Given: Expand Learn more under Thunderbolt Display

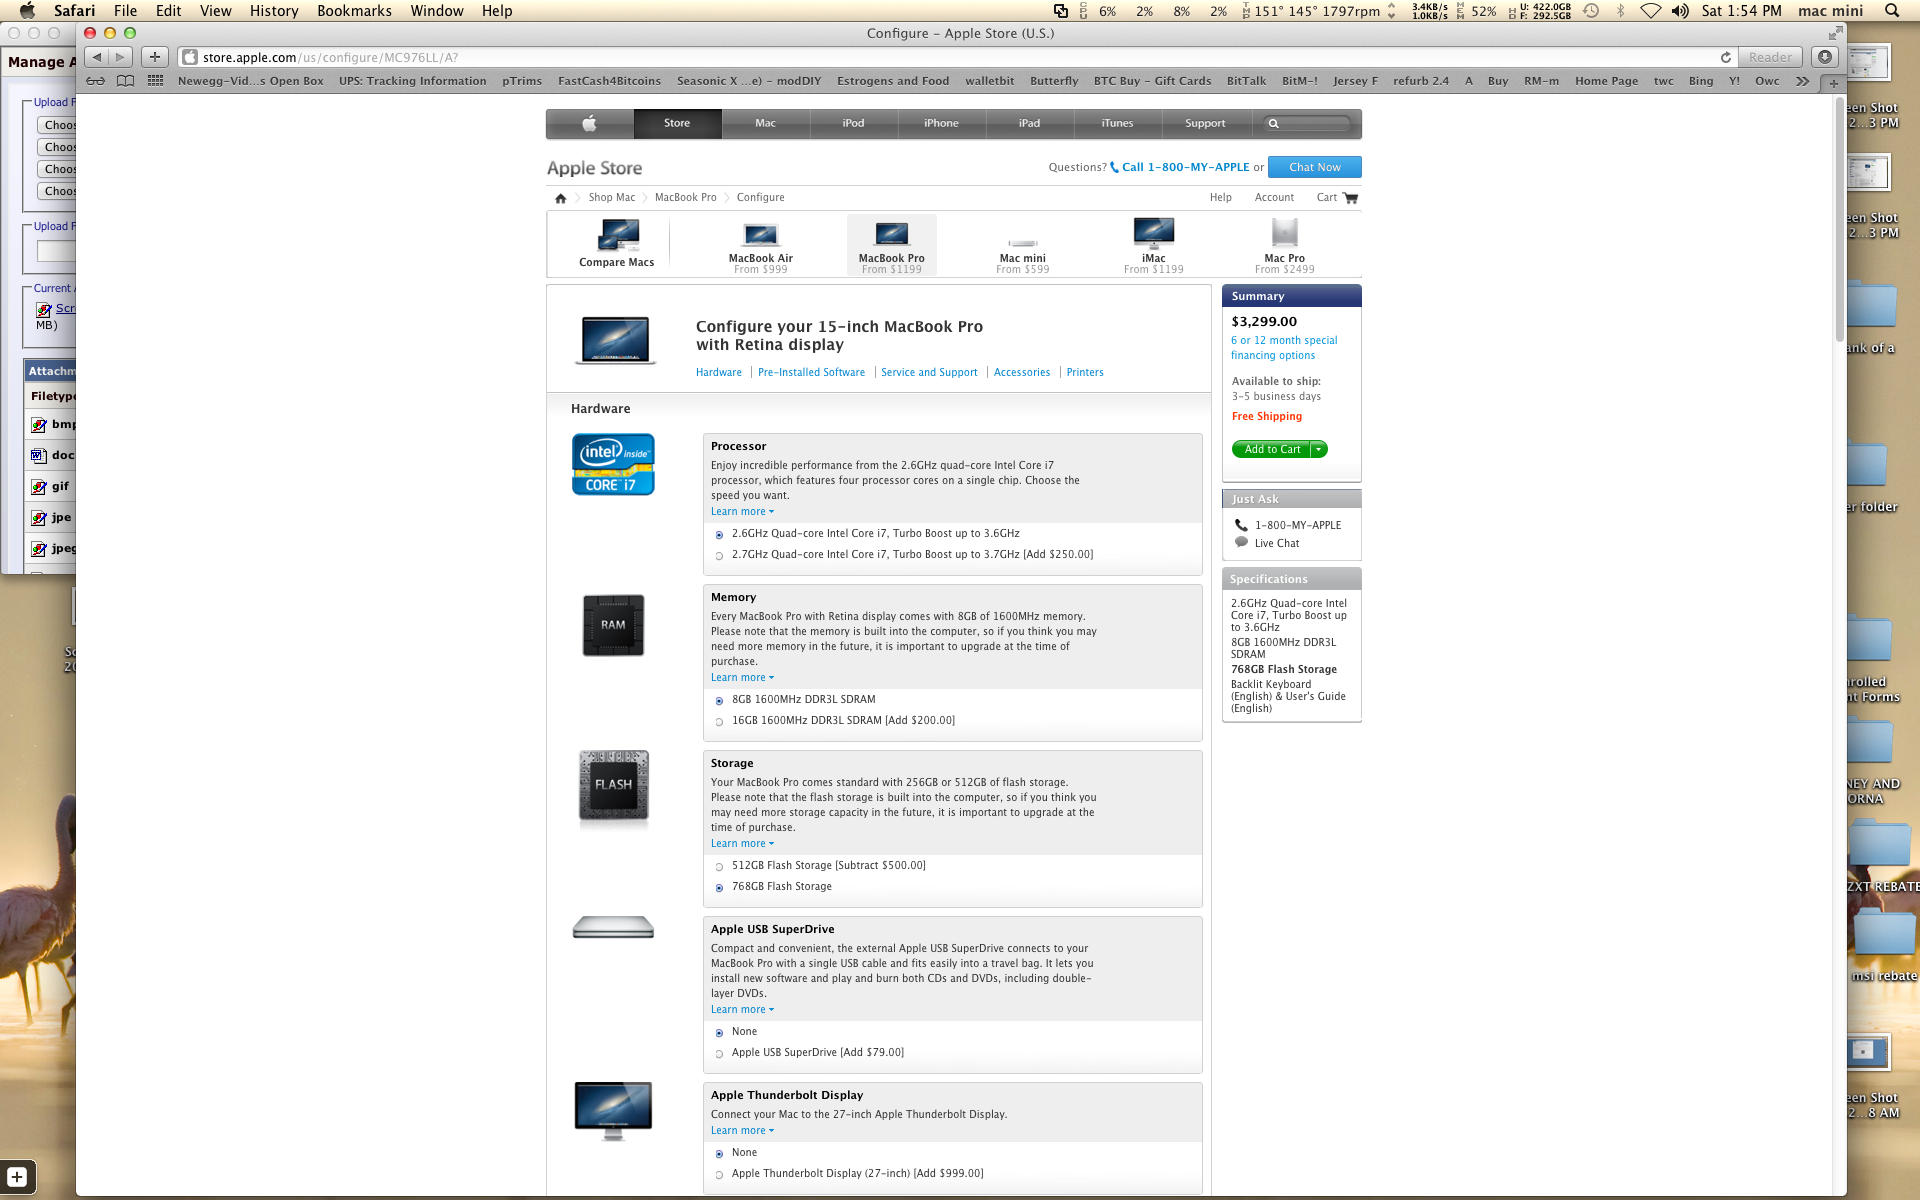Looking at the screenshot, I should pos(742,1131).
